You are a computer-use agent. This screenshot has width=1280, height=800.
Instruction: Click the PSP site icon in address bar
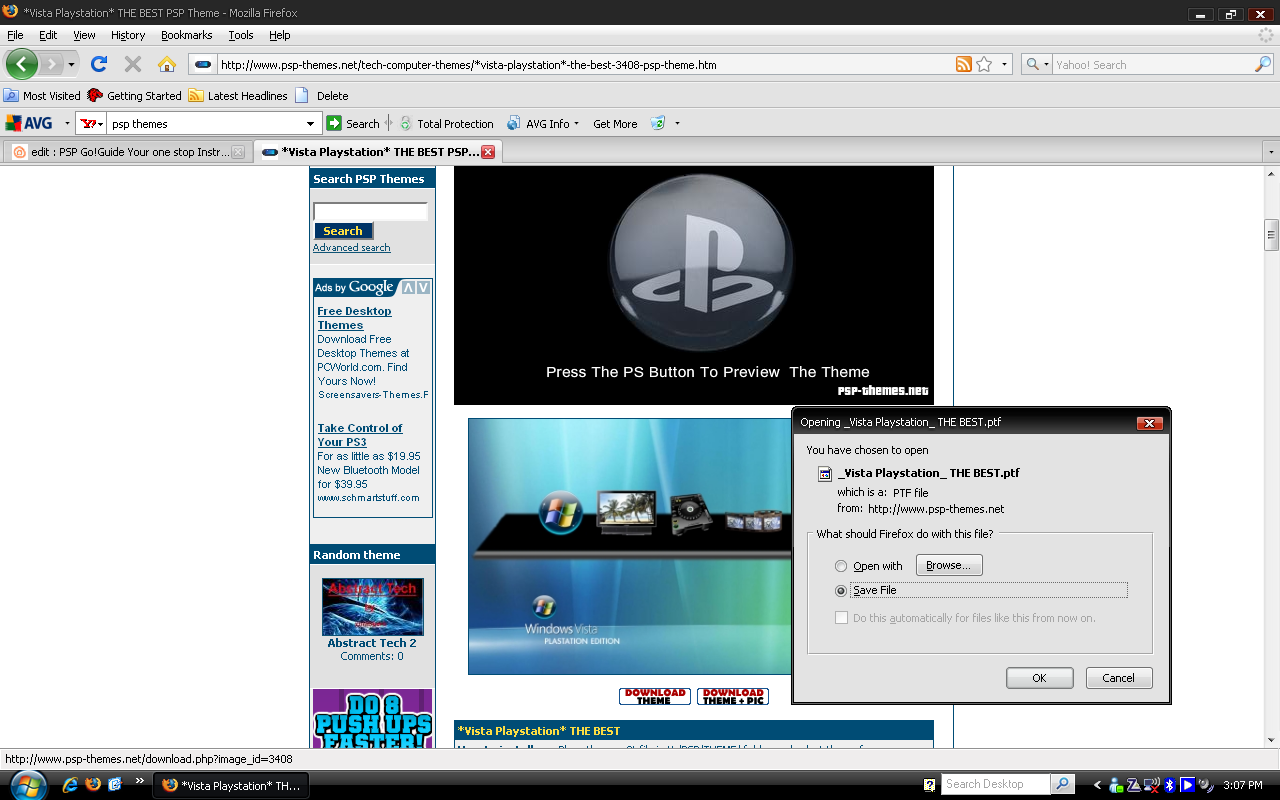[x=203, y=65]
